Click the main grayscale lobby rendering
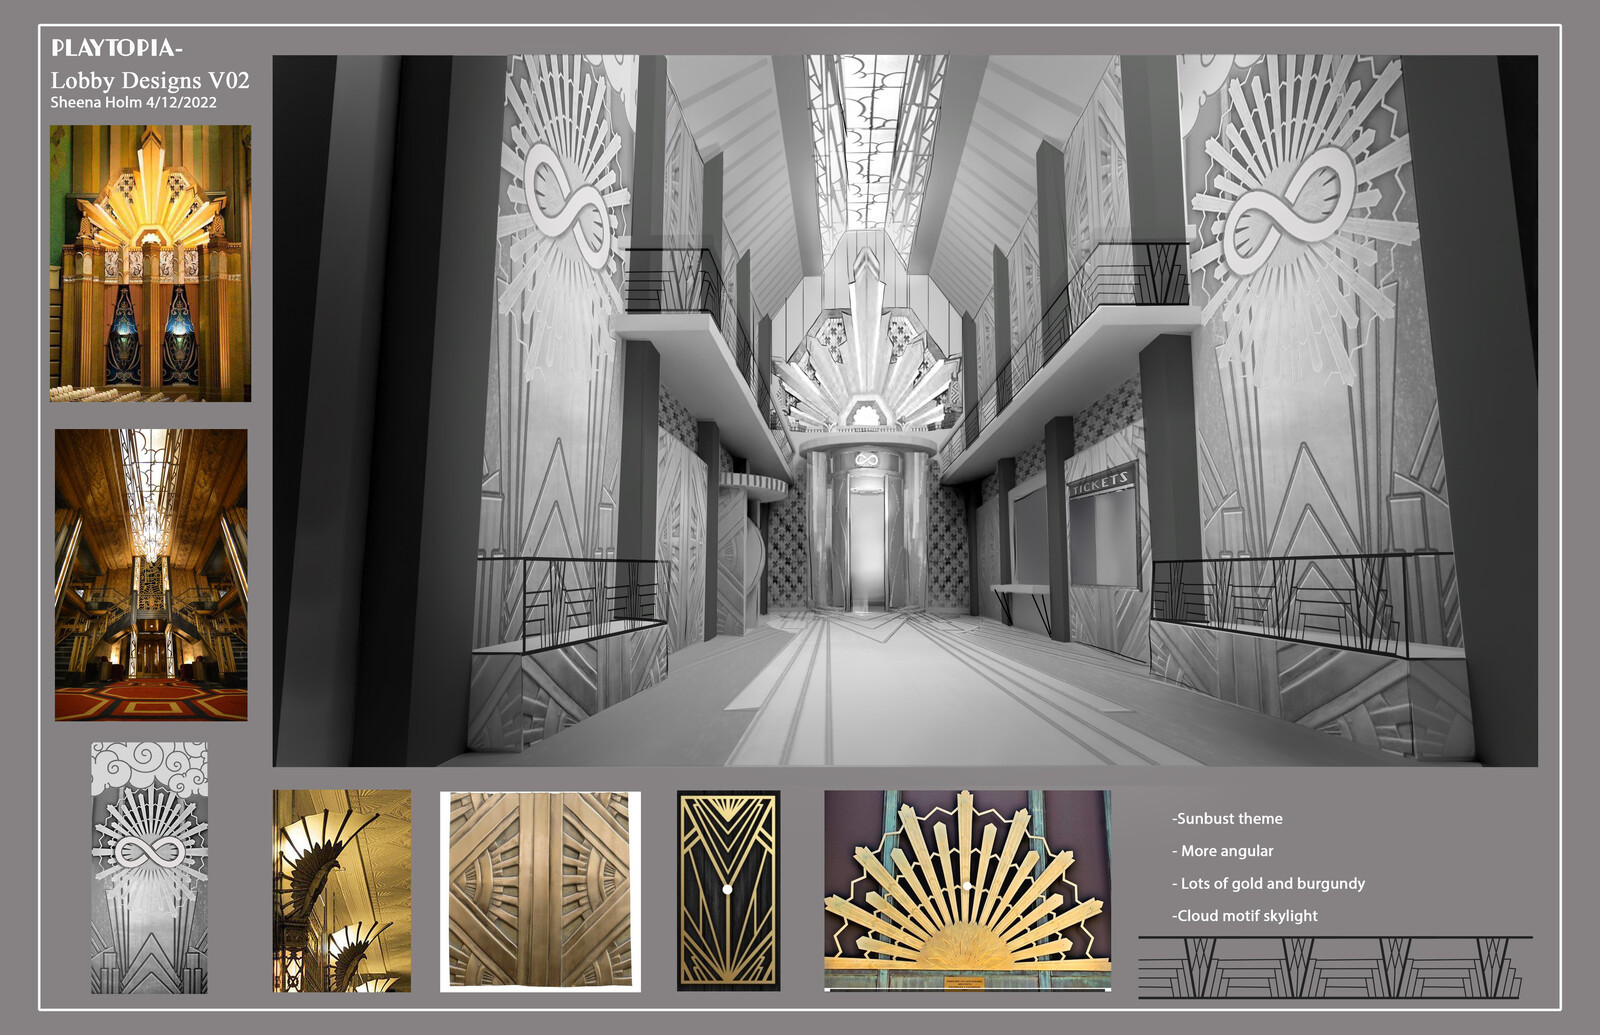This screenshot has width=1600, height=1035. click(x=905, y=411)
